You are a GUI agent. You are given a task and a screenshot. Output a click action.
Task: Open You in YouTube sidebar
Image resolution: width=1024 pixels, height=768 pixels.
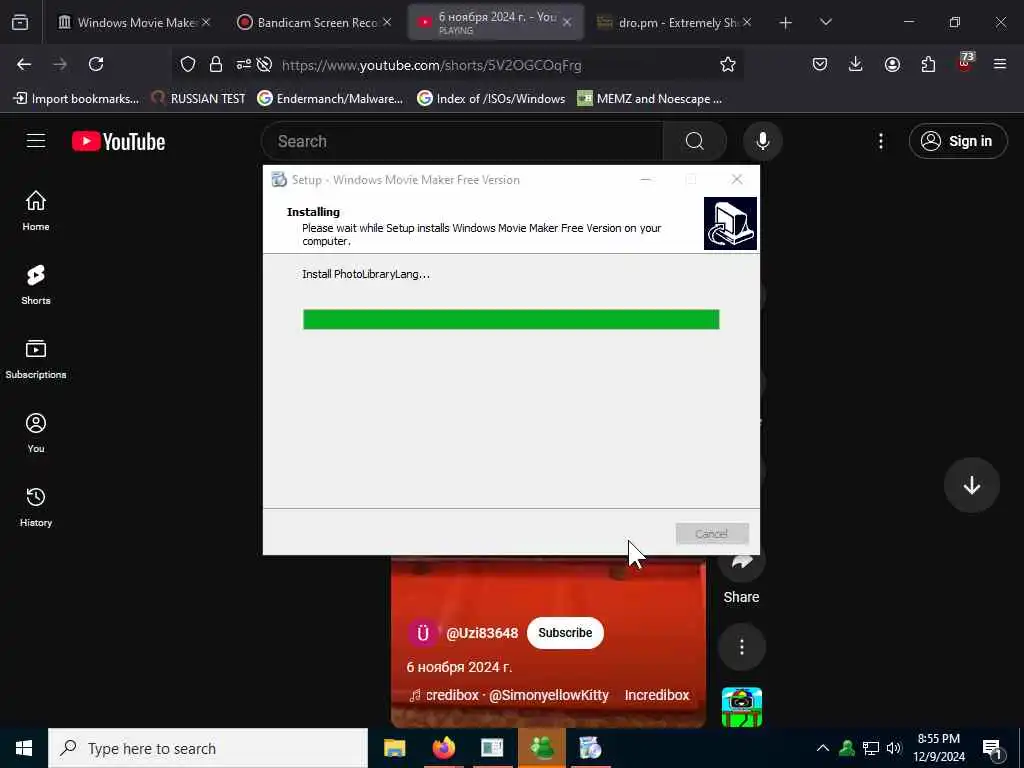coord(36,432)
